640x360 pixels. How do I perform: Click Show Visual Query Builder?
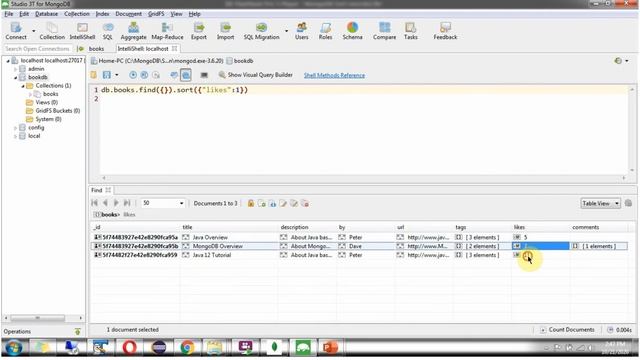pos(256,75)
